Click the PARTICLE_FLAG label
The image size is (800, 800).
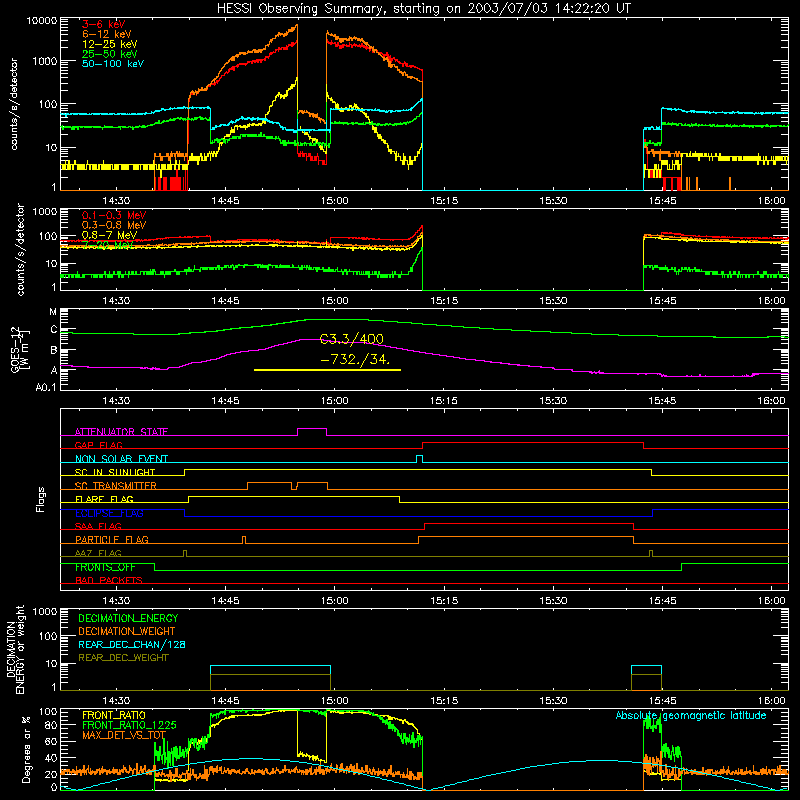point(112,539)
